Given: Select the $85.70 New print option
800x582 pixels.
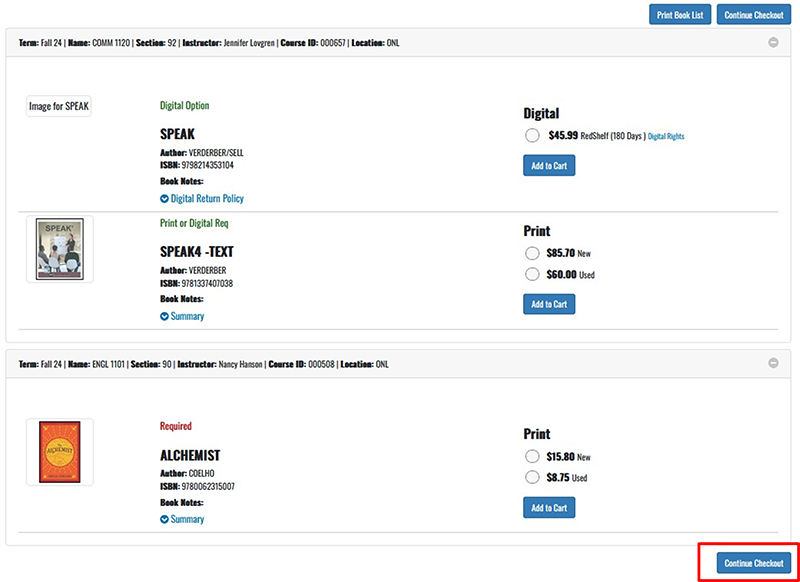Looking at the screenshot, I should pyautogui.click(x=532, y=253).
